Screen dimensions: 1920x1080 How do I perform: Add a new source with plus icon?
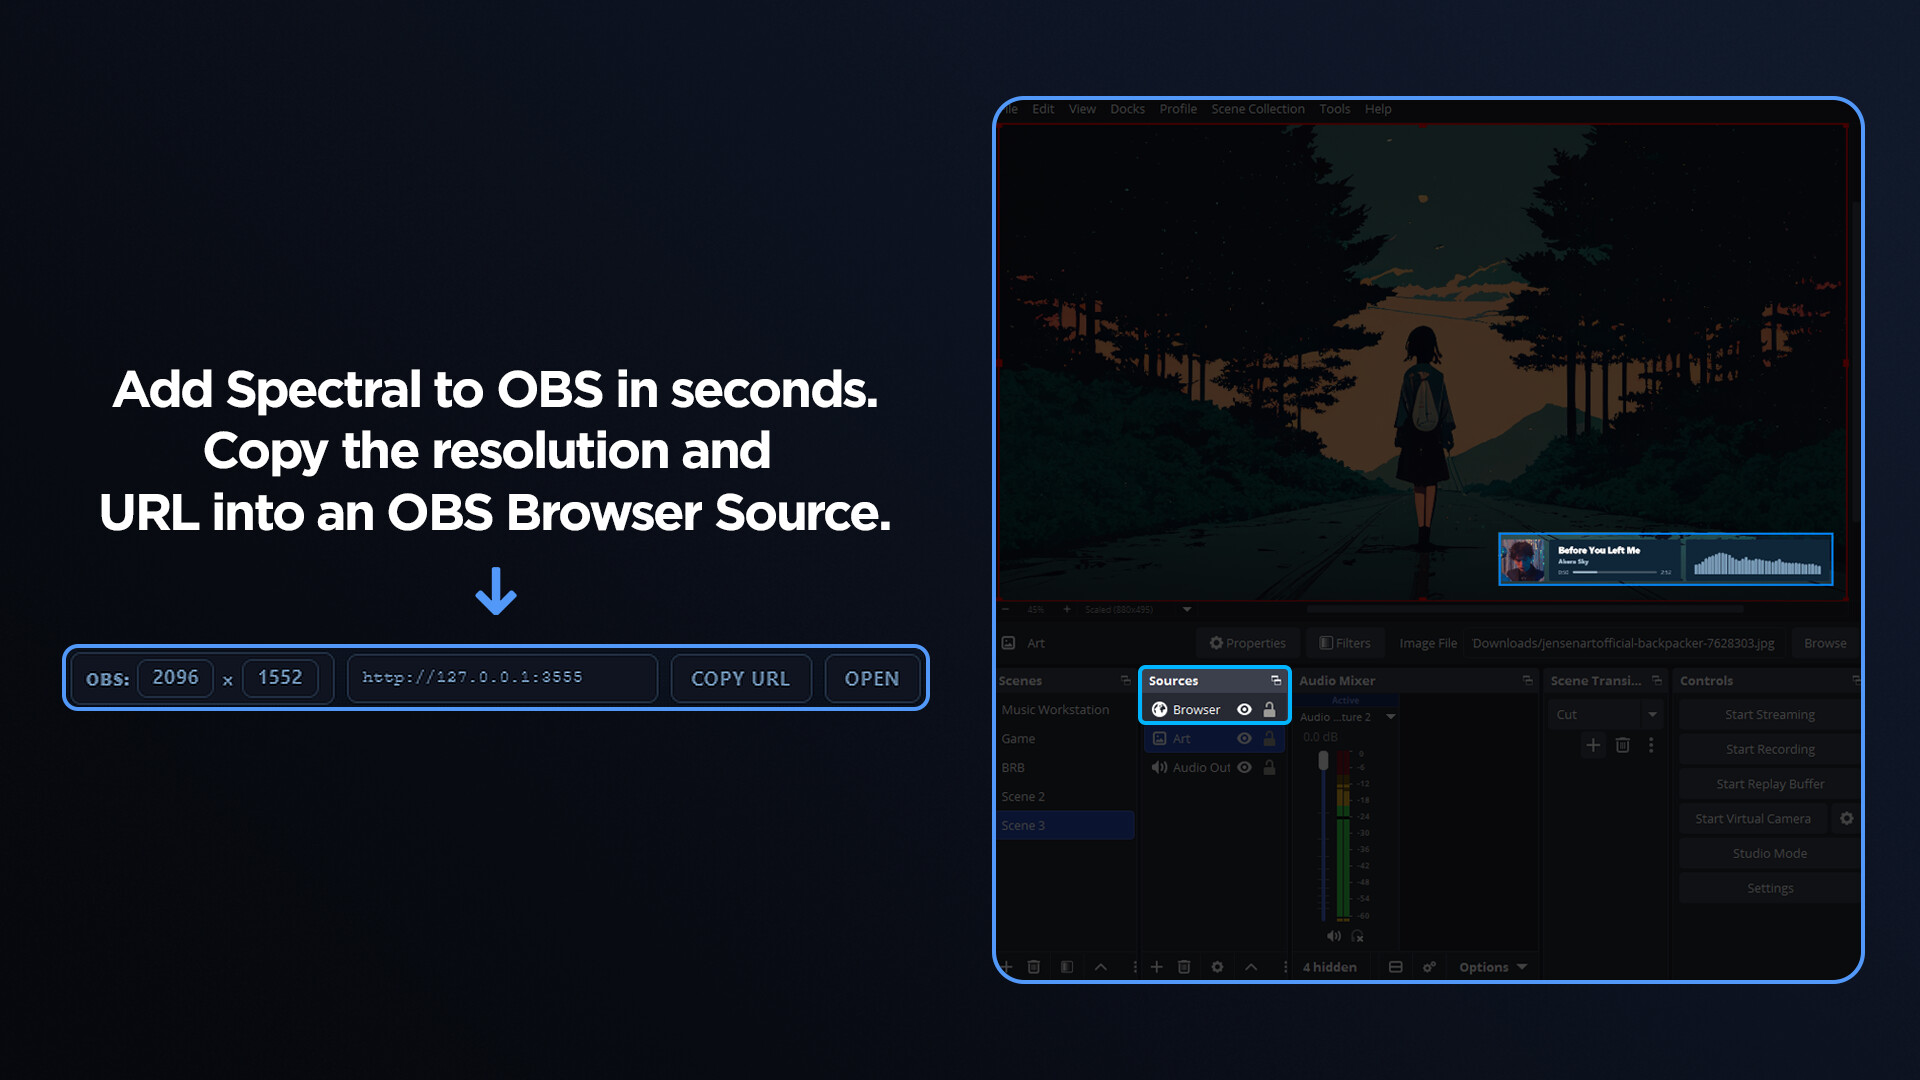click(x=1156, y=967)
